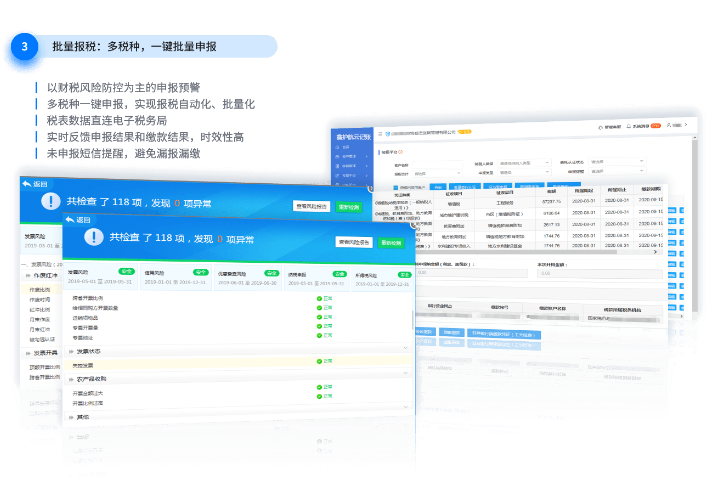Open the bottom dropdown in the right filter column
The image size is (713, 480).
coord(617,171)
